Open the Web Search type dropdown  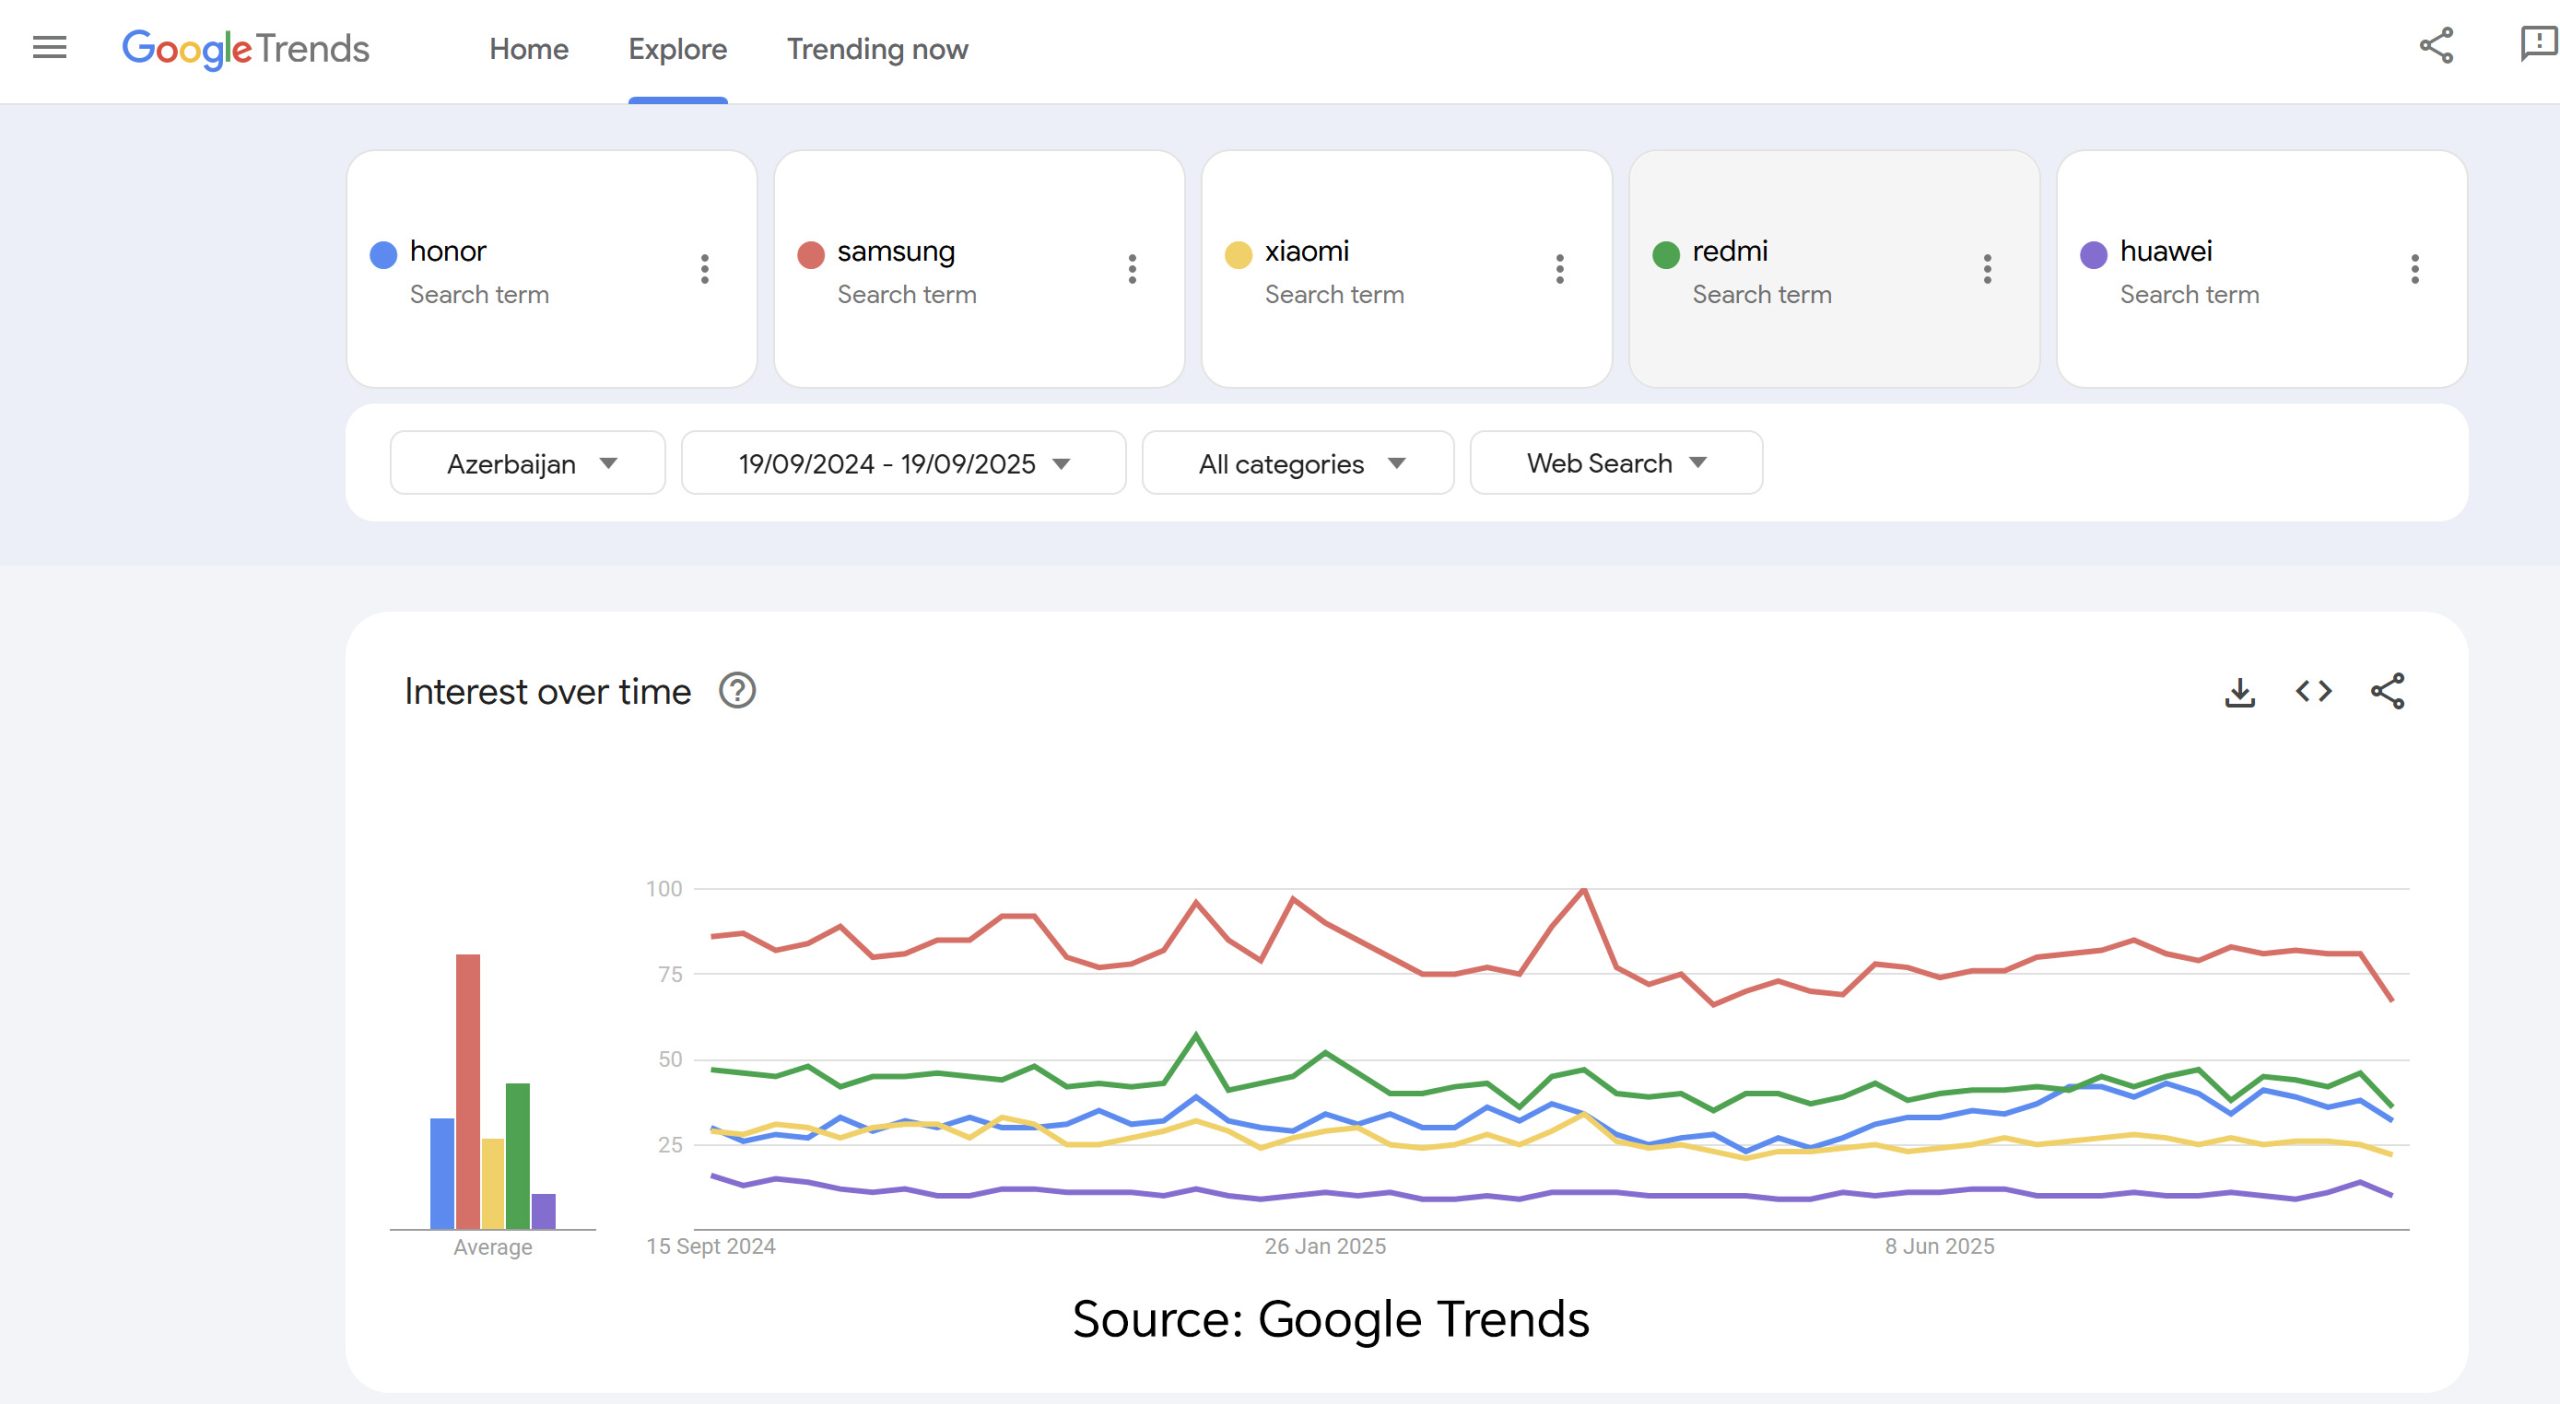[x=1615, y=463]
